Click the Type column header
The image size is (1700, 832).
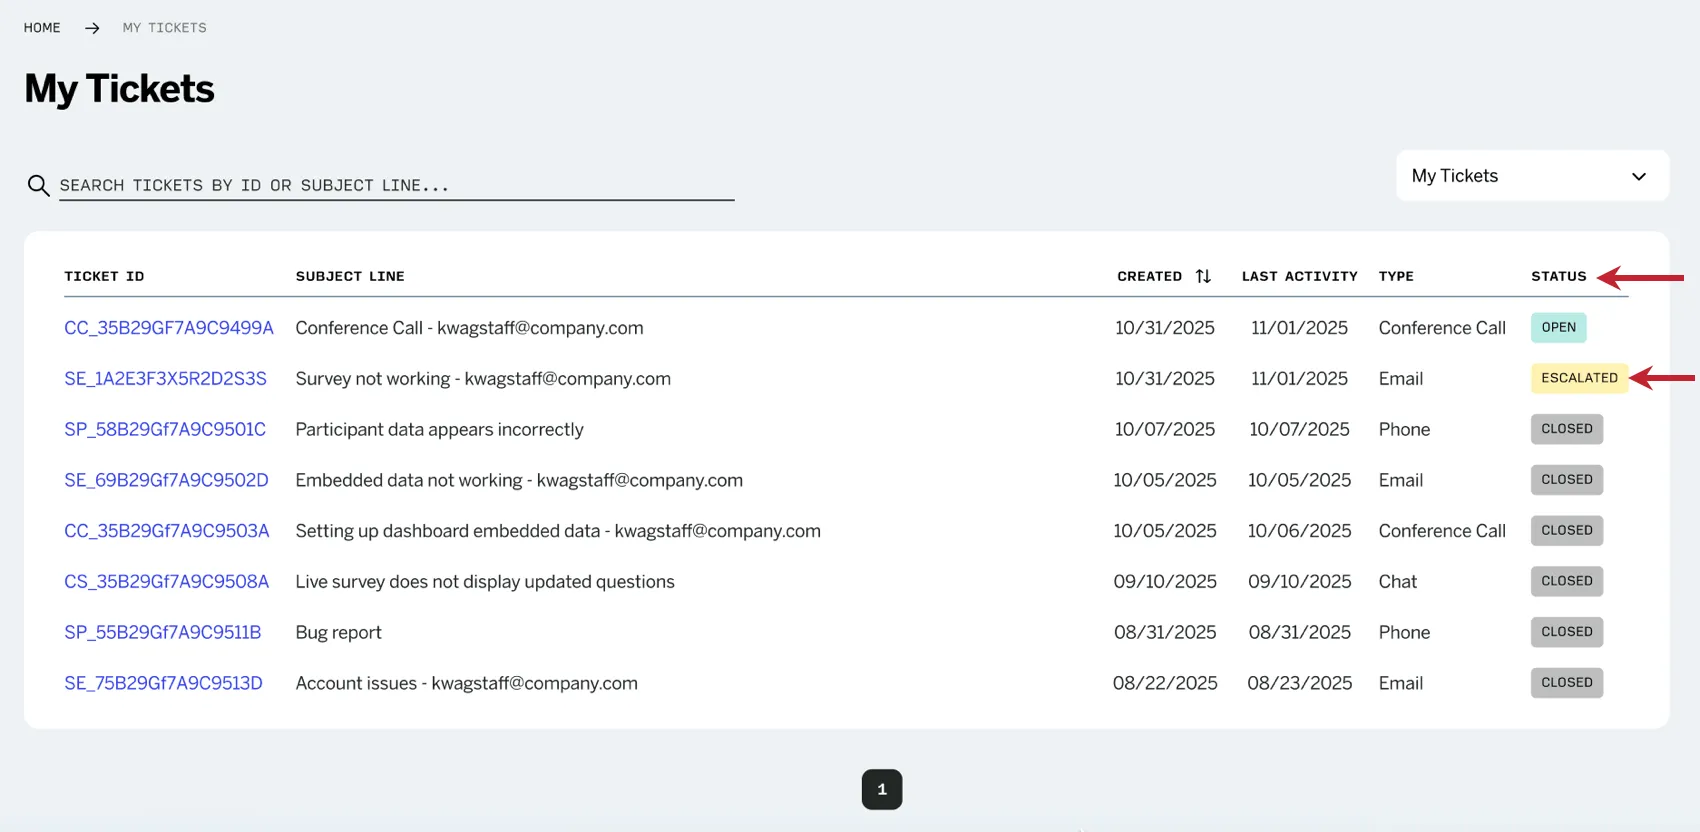coord(1396,276)
